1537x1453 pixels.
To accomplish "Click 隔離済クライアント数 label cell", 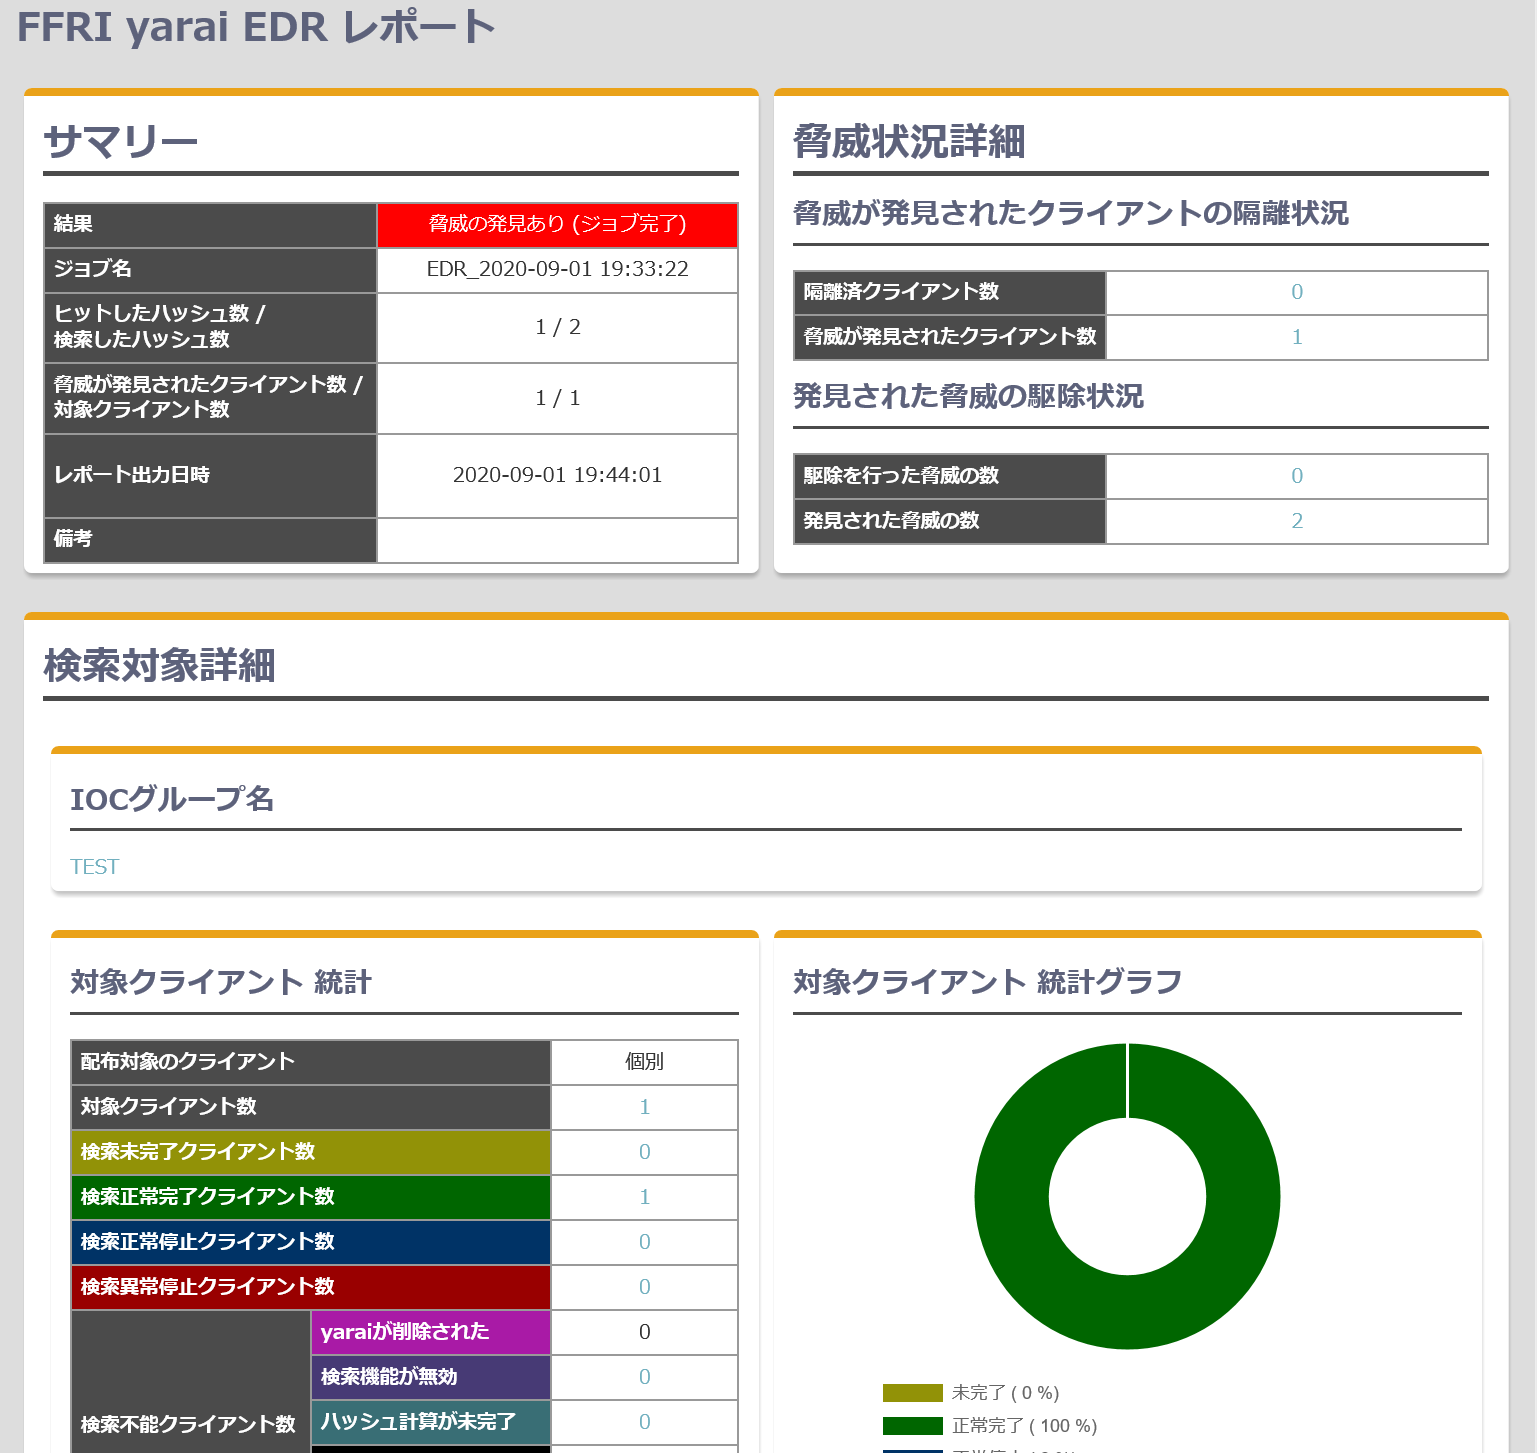I will click(x=950, y=292).
